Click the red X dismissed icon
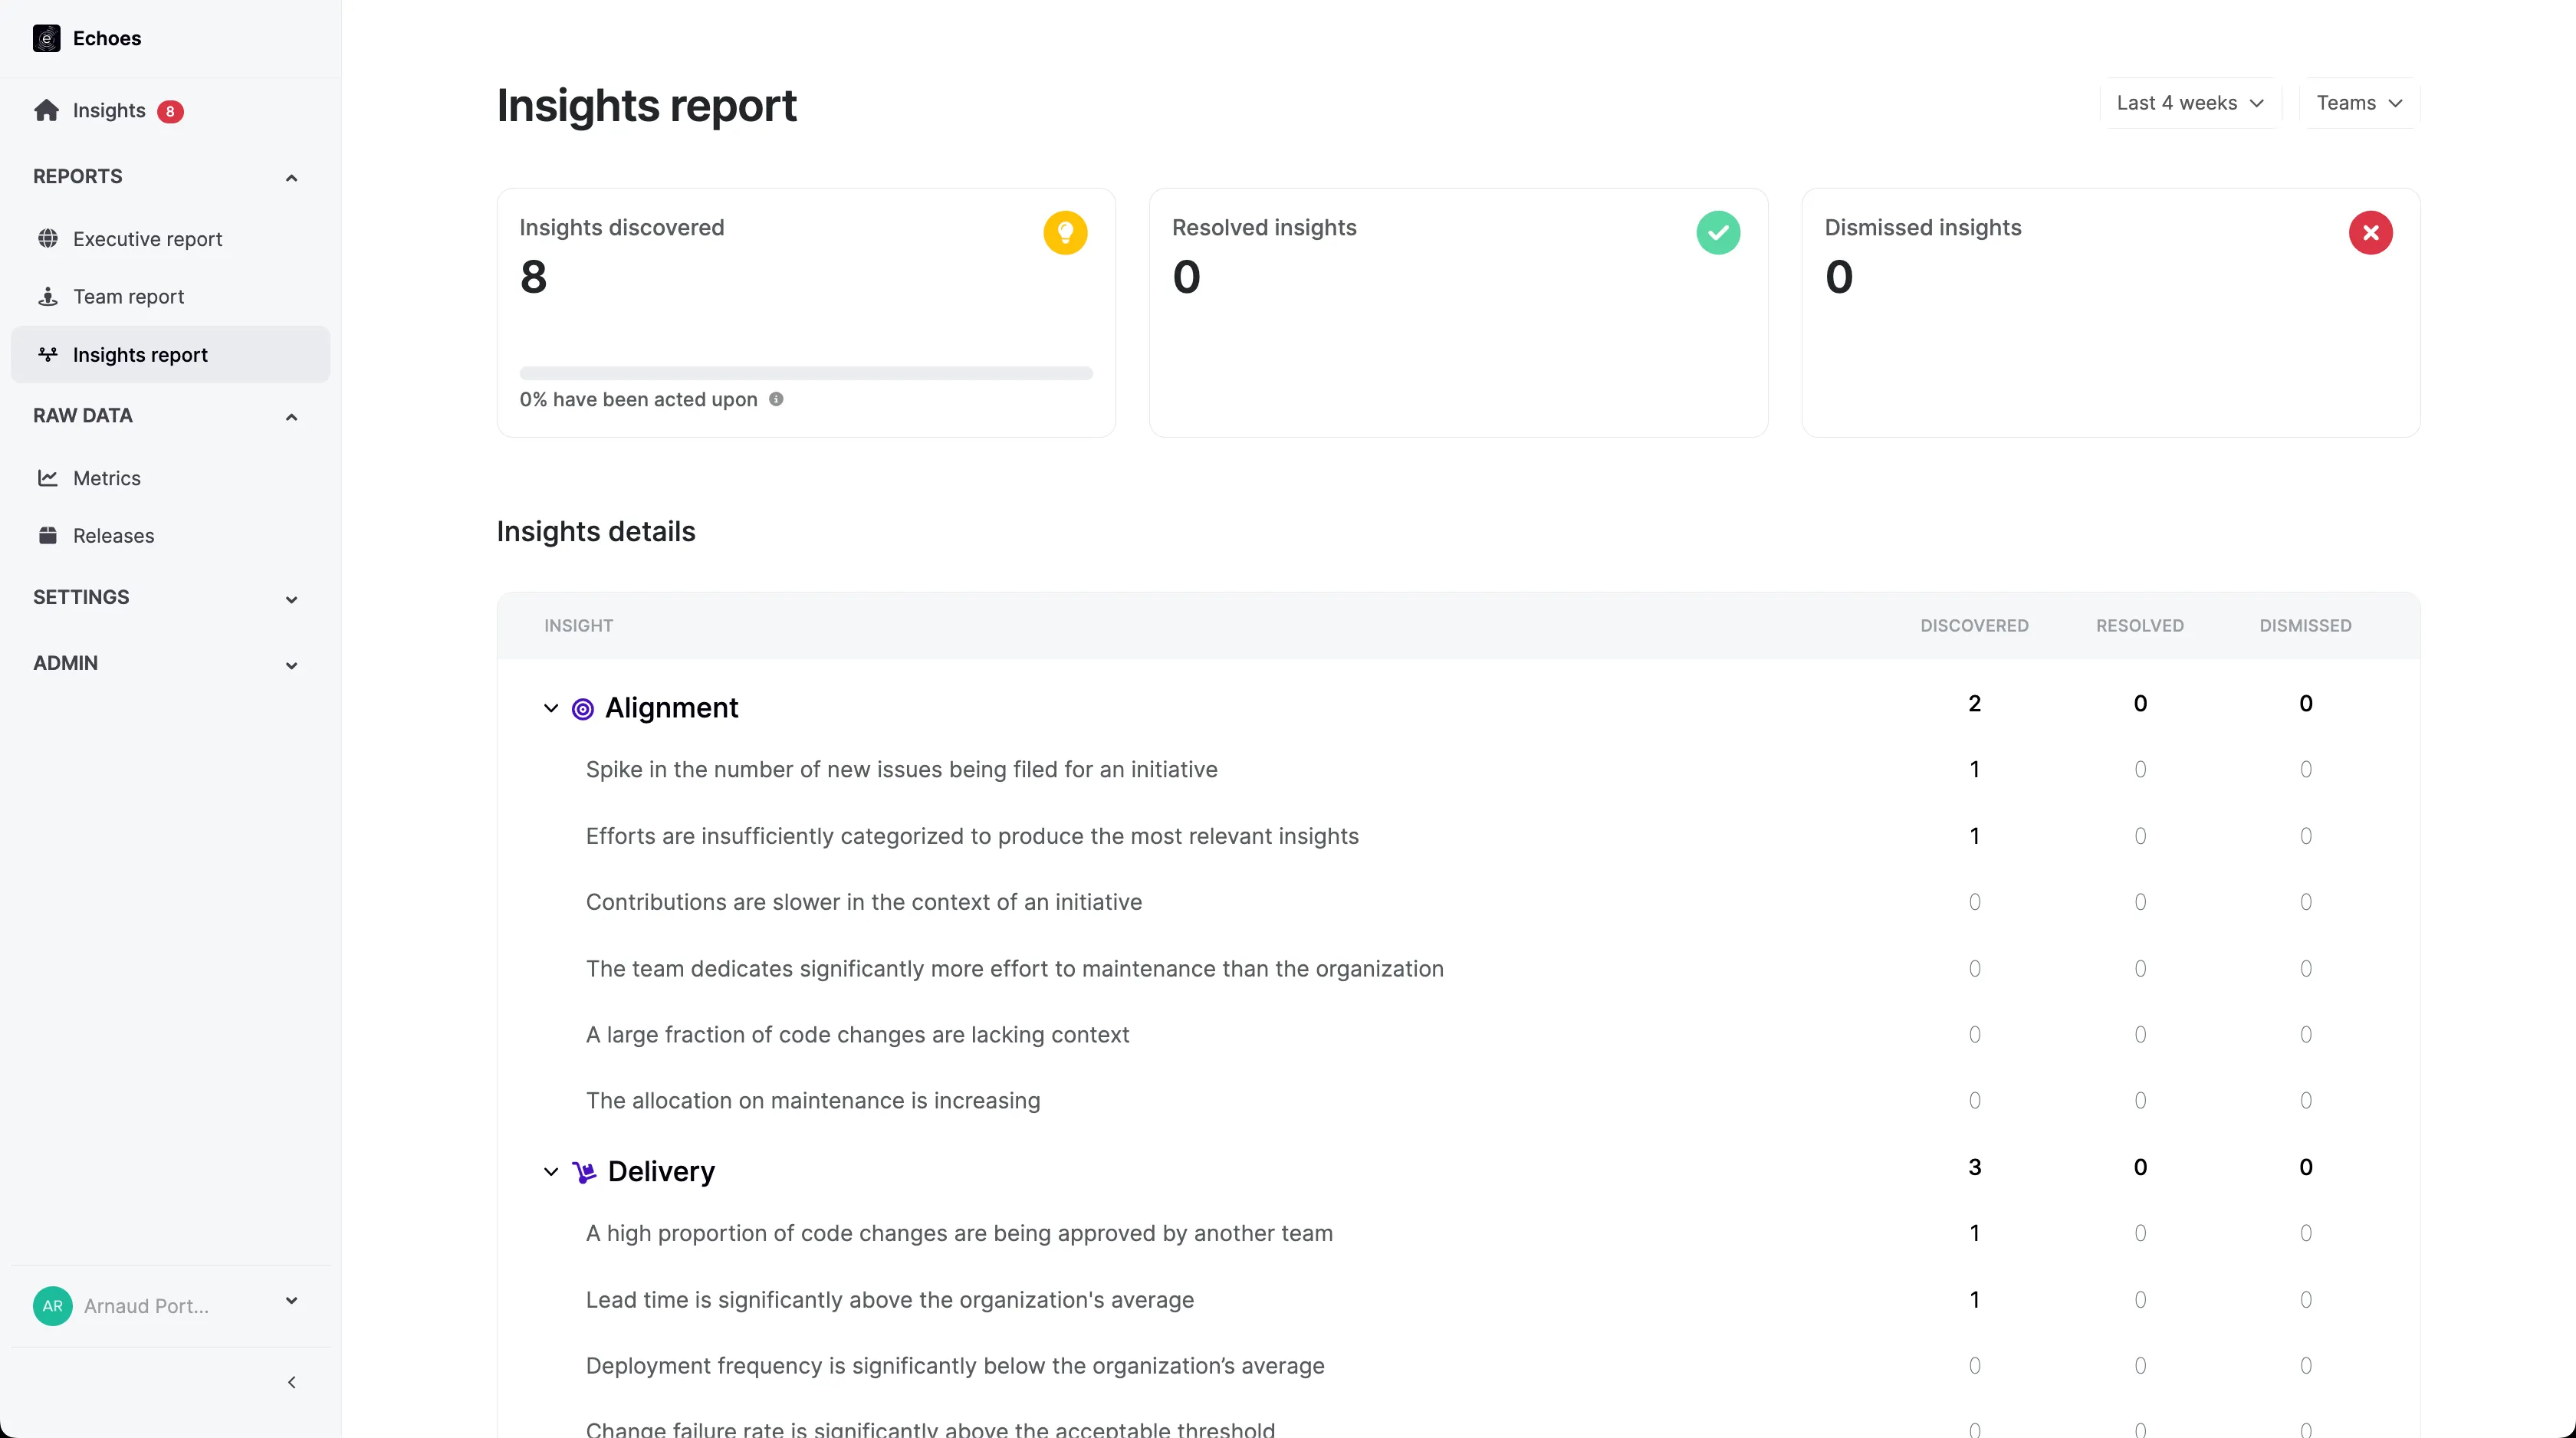The width and height of the screenshot is (2576, 1438). [2370, 233]
